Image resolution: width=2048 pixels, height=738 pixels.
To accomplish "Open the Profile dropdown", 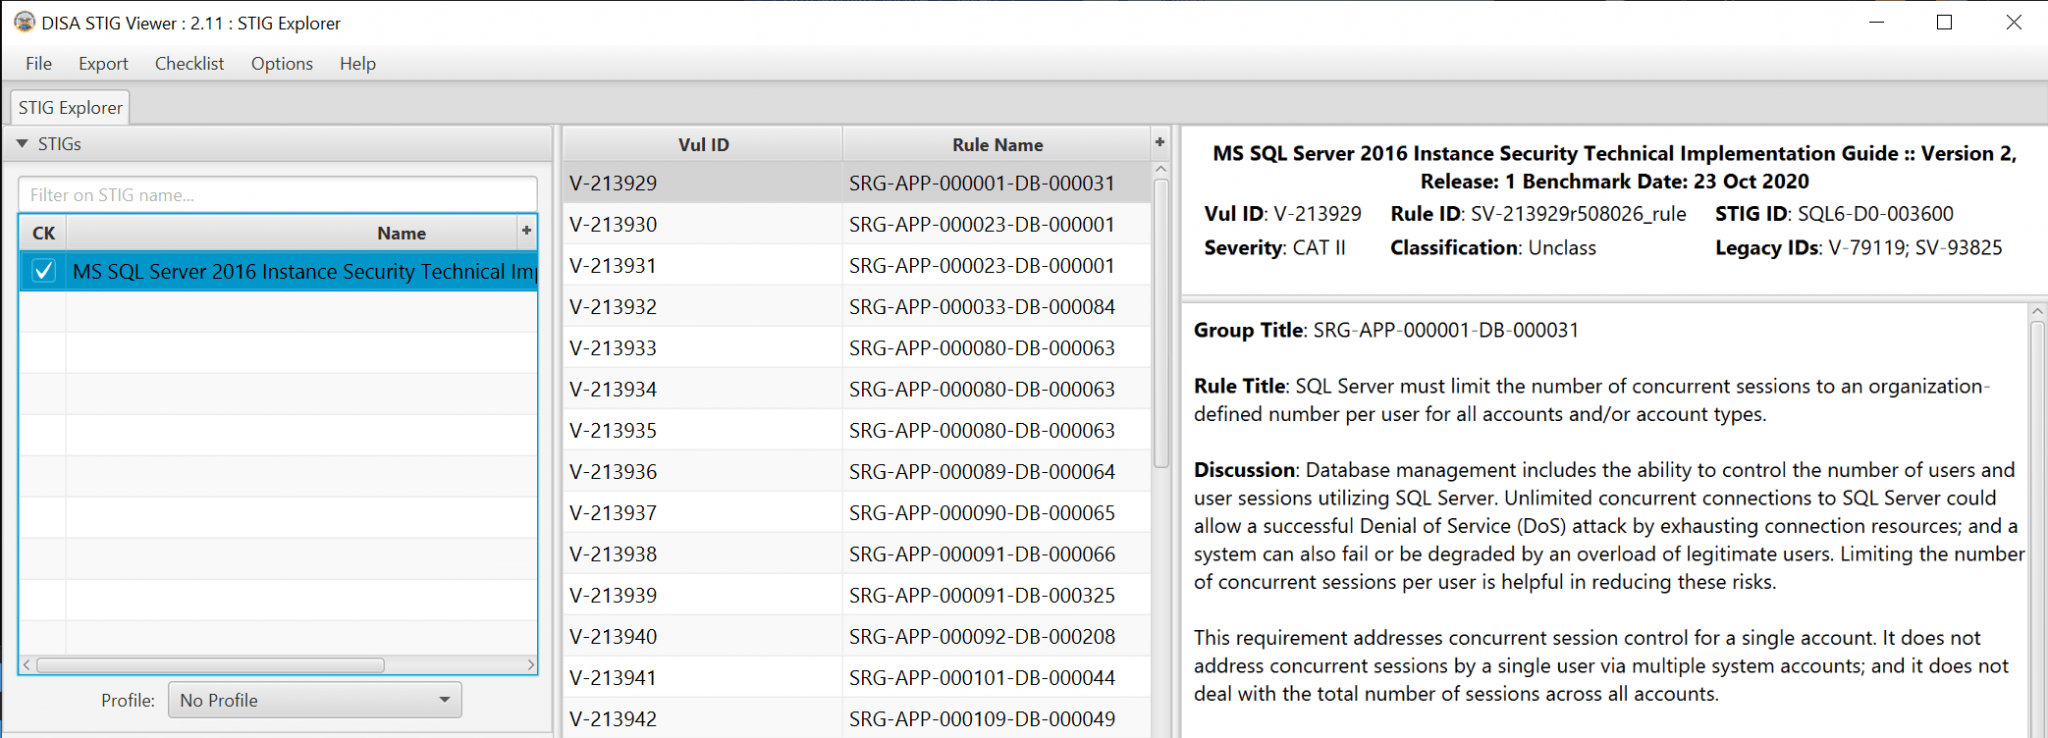I will coord(315,700).
